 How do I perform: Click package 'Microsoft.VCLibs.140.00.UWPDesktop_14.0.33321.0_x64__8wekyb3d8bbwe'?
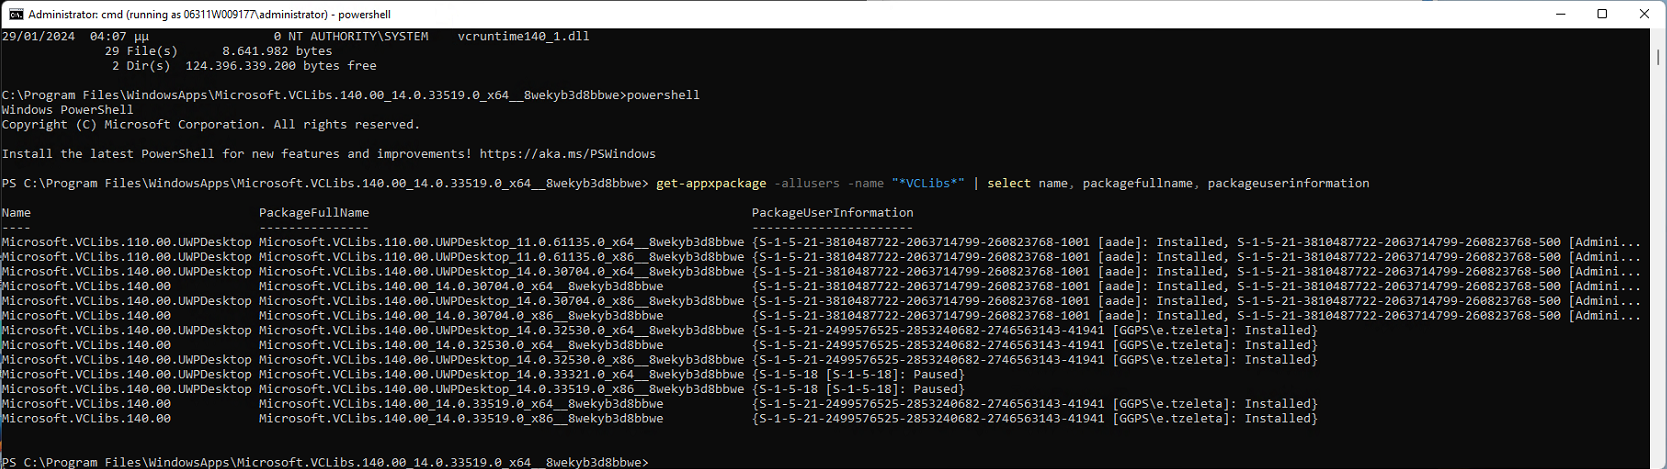501,375
